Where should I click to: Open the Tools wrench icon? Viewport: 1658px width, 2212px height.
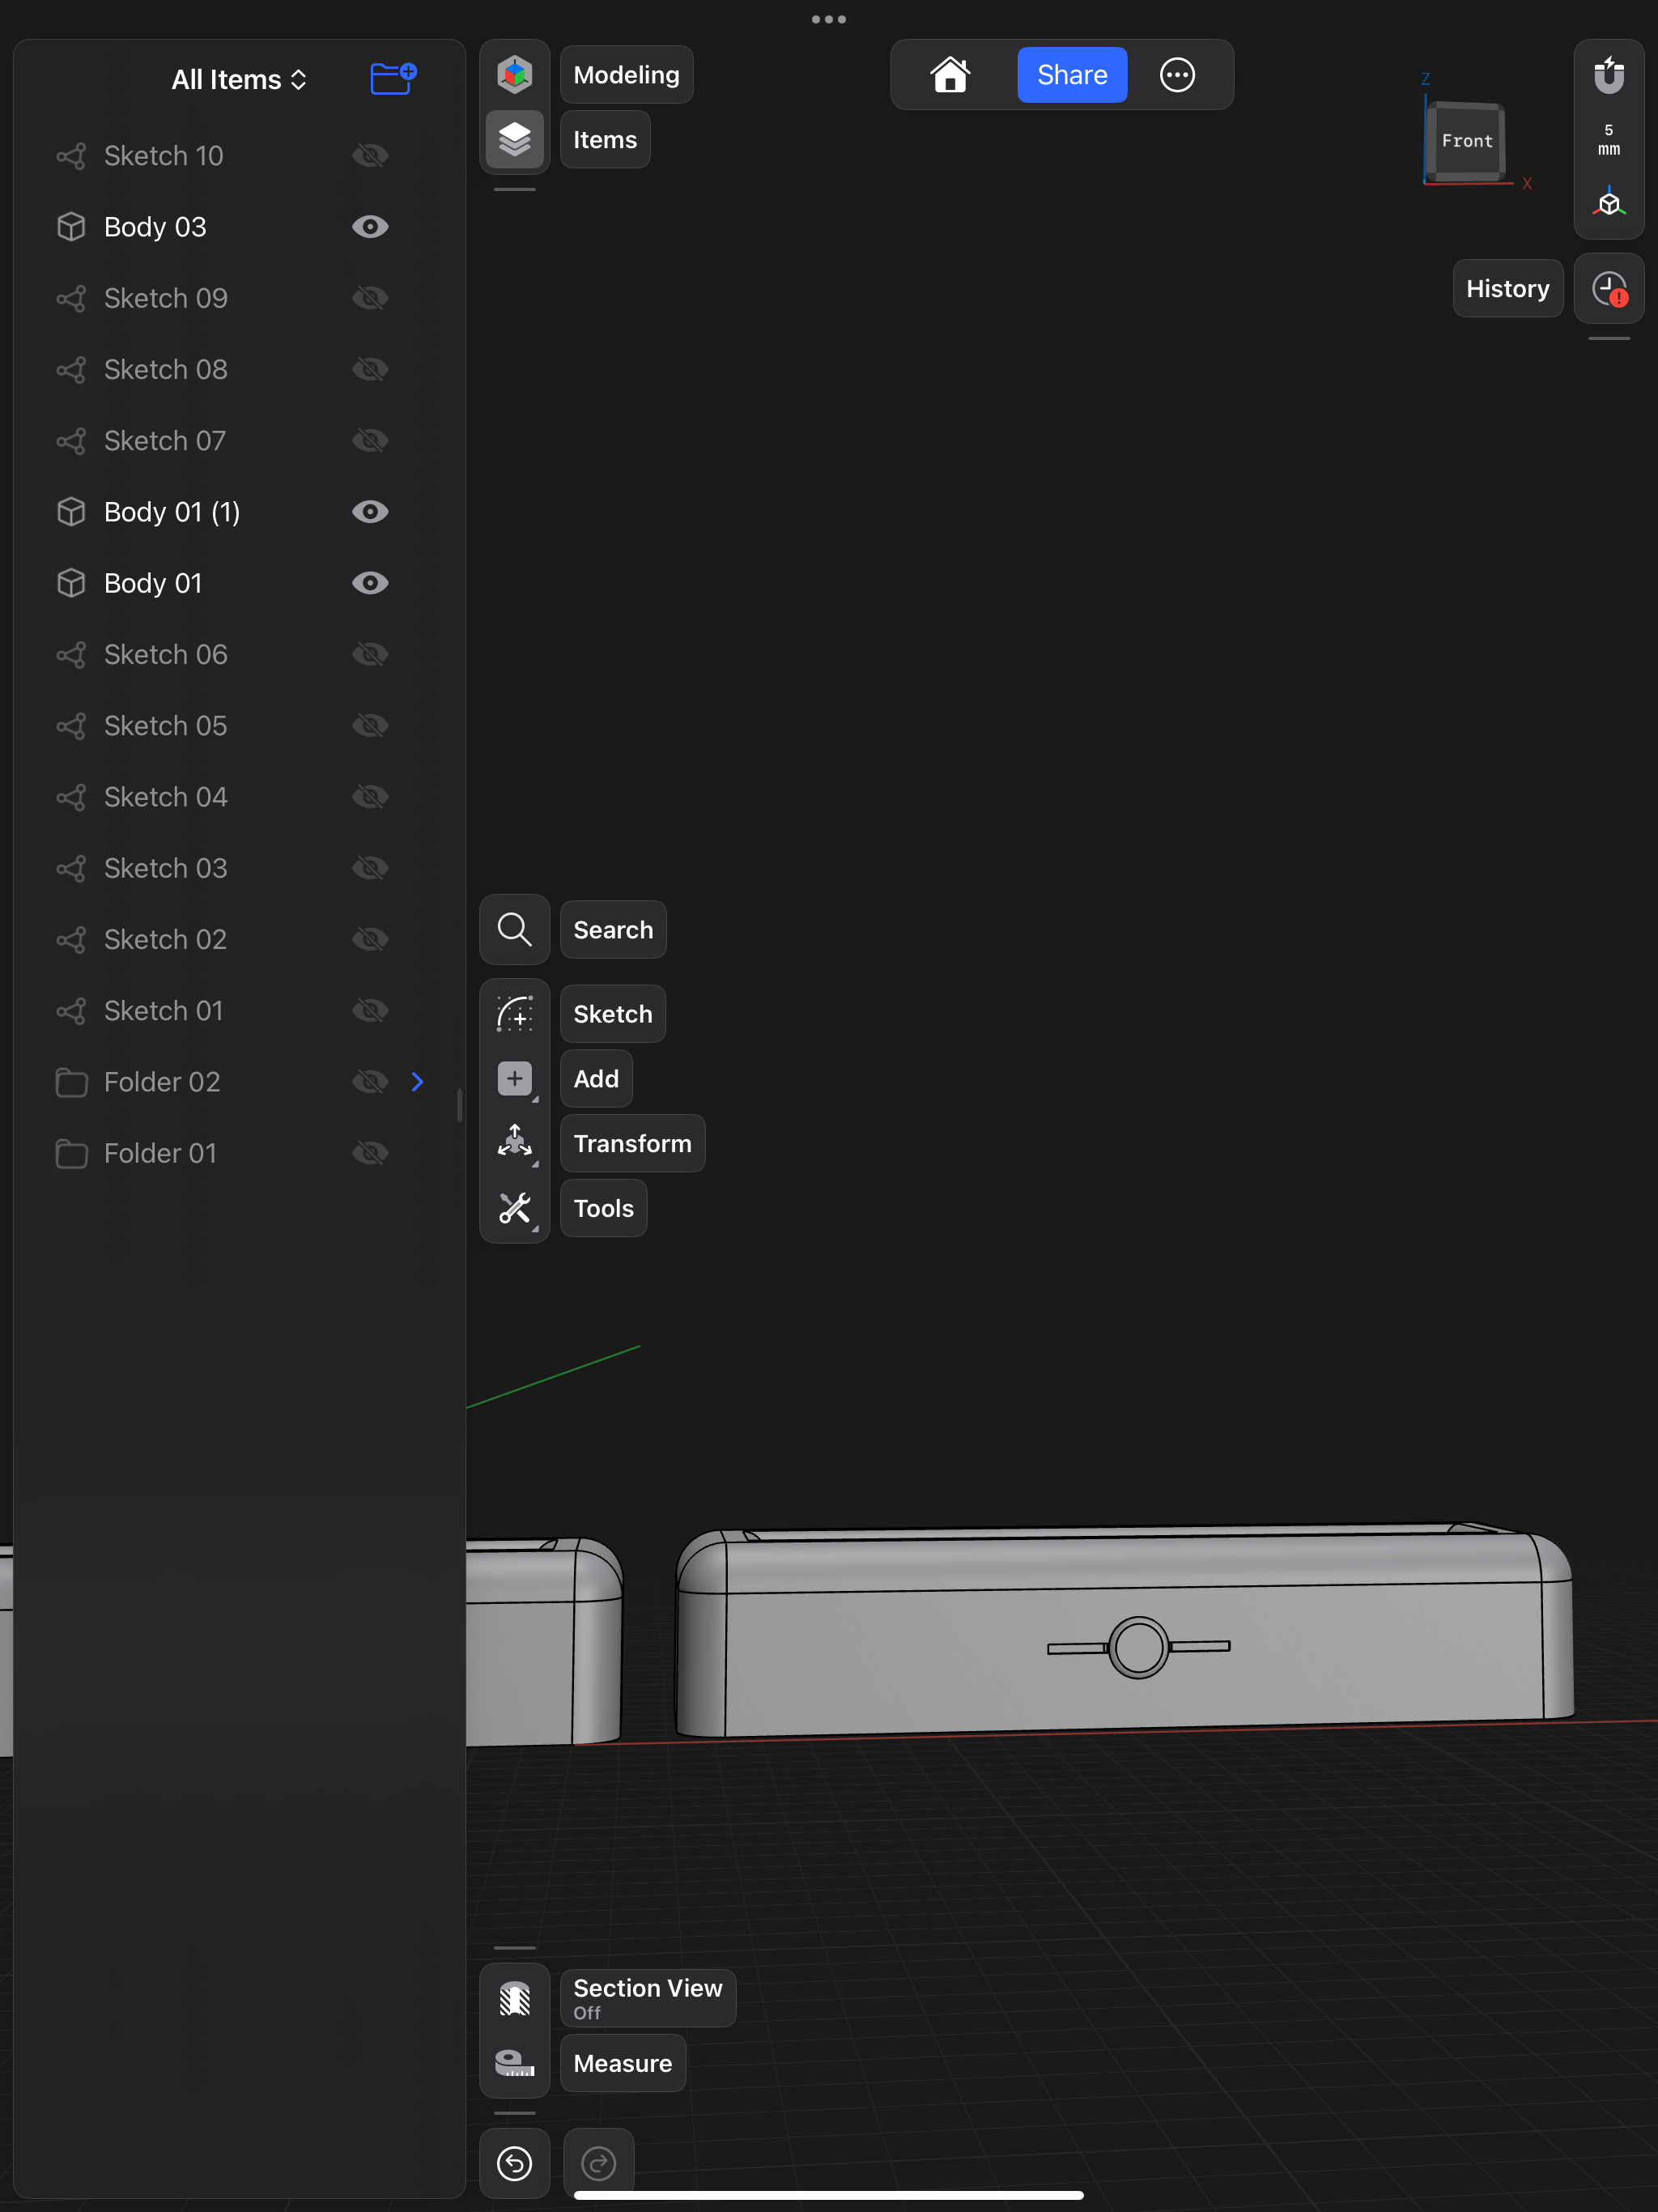514,1208
